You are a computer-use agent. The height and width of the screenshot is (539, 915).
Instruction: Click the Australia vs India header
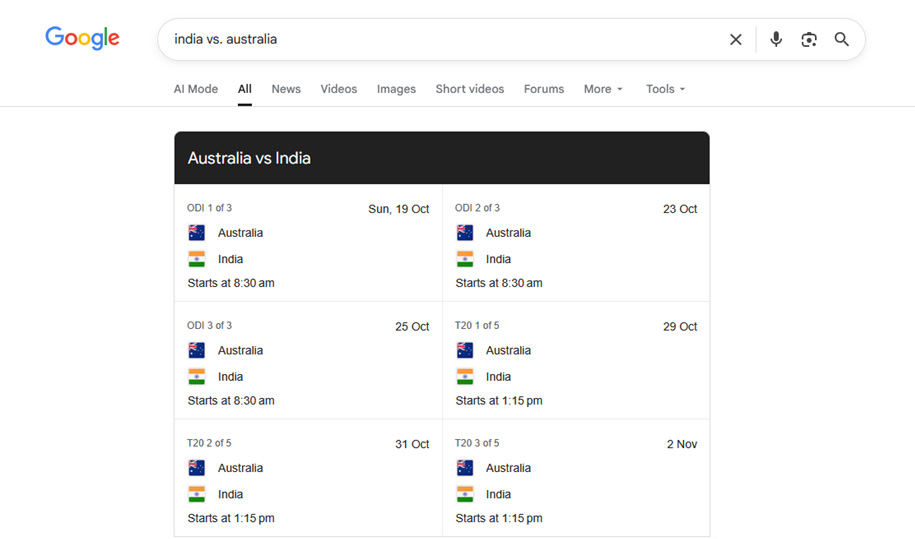[249, 158]
